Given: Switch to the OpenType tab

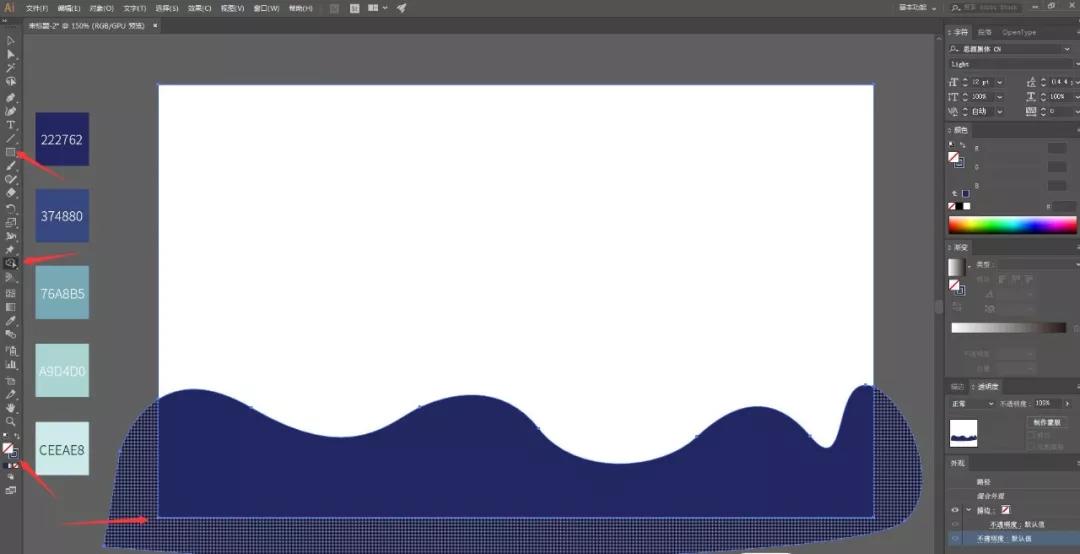Looking at the screenshot, I should click(1019, 32).
